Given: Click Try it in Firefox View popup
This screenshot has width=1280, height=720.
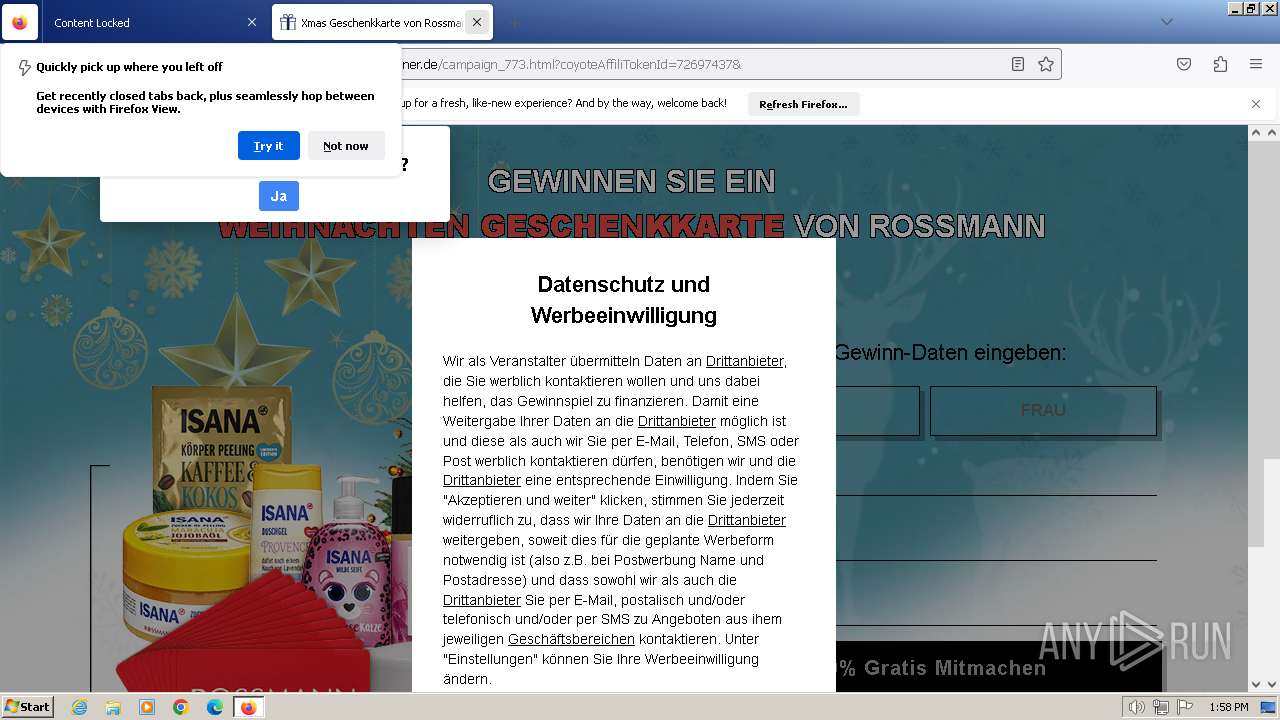Looking at the screenshot, I should point(268,146).
